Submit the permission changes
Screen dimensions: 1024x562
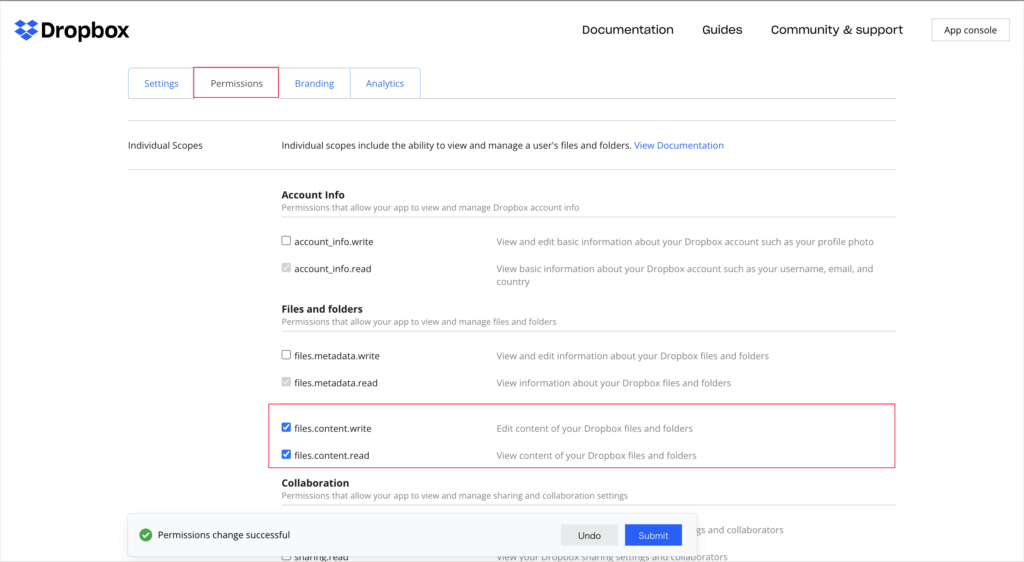click(653, 535)
